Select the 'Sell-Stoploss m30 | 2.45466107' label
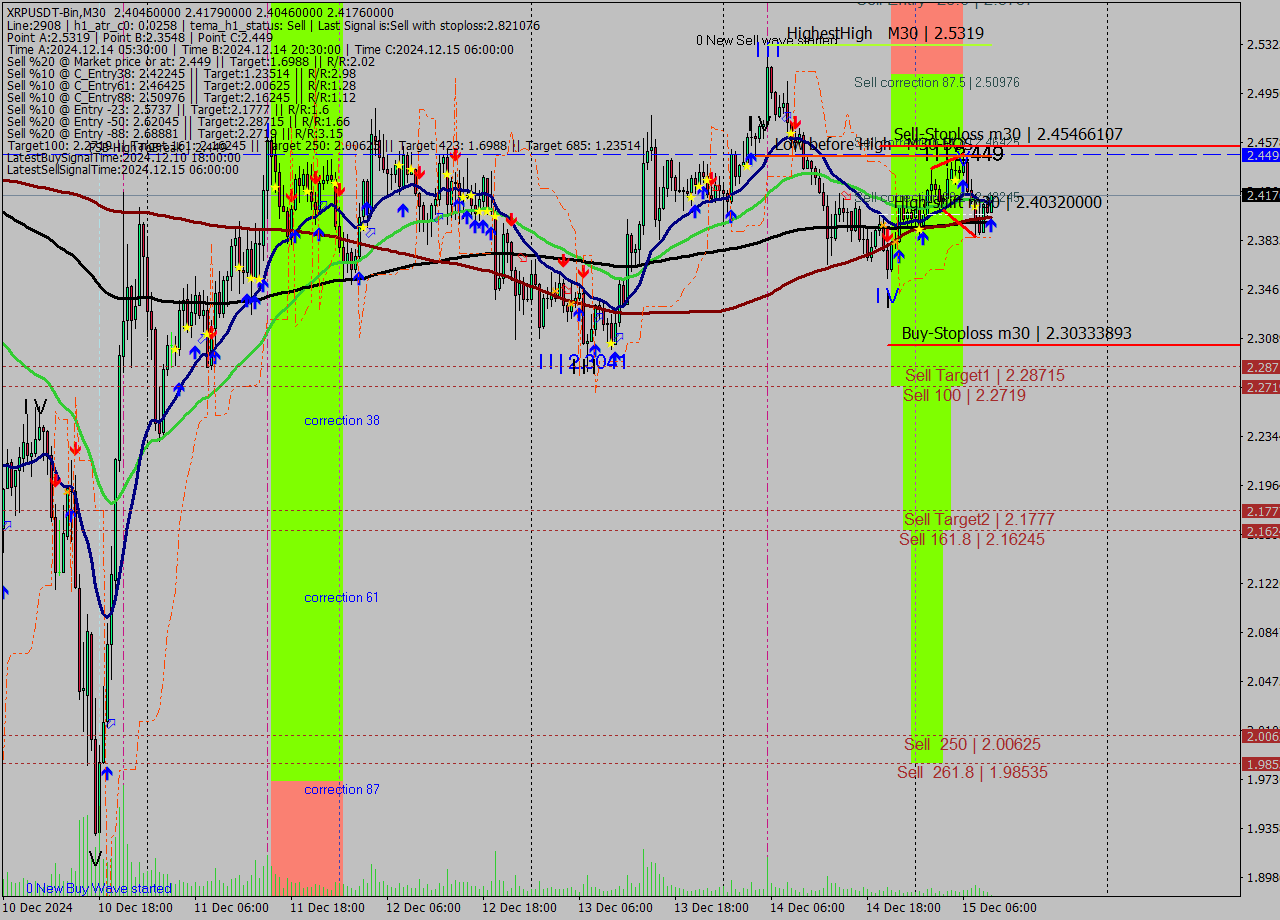 (x=1008, y=134)
